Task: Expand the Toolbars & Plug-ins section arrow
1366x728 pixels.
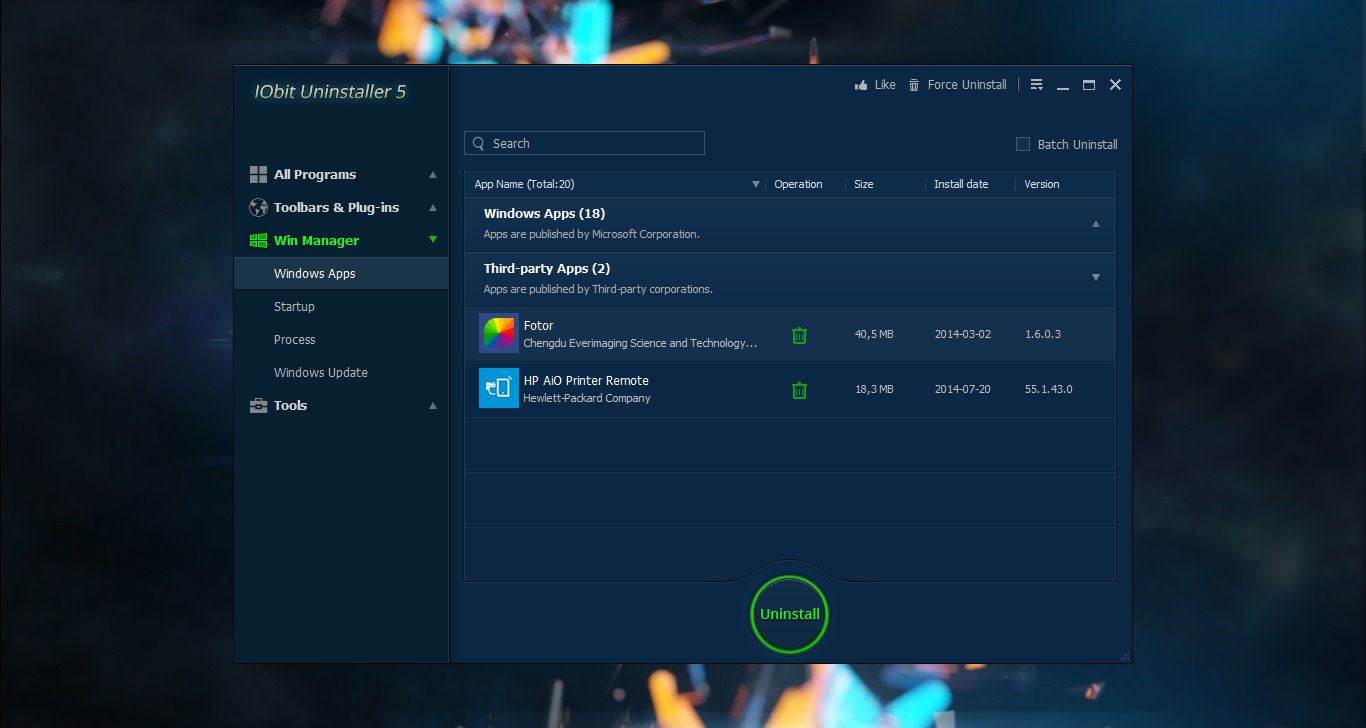Action: (433, 207)
